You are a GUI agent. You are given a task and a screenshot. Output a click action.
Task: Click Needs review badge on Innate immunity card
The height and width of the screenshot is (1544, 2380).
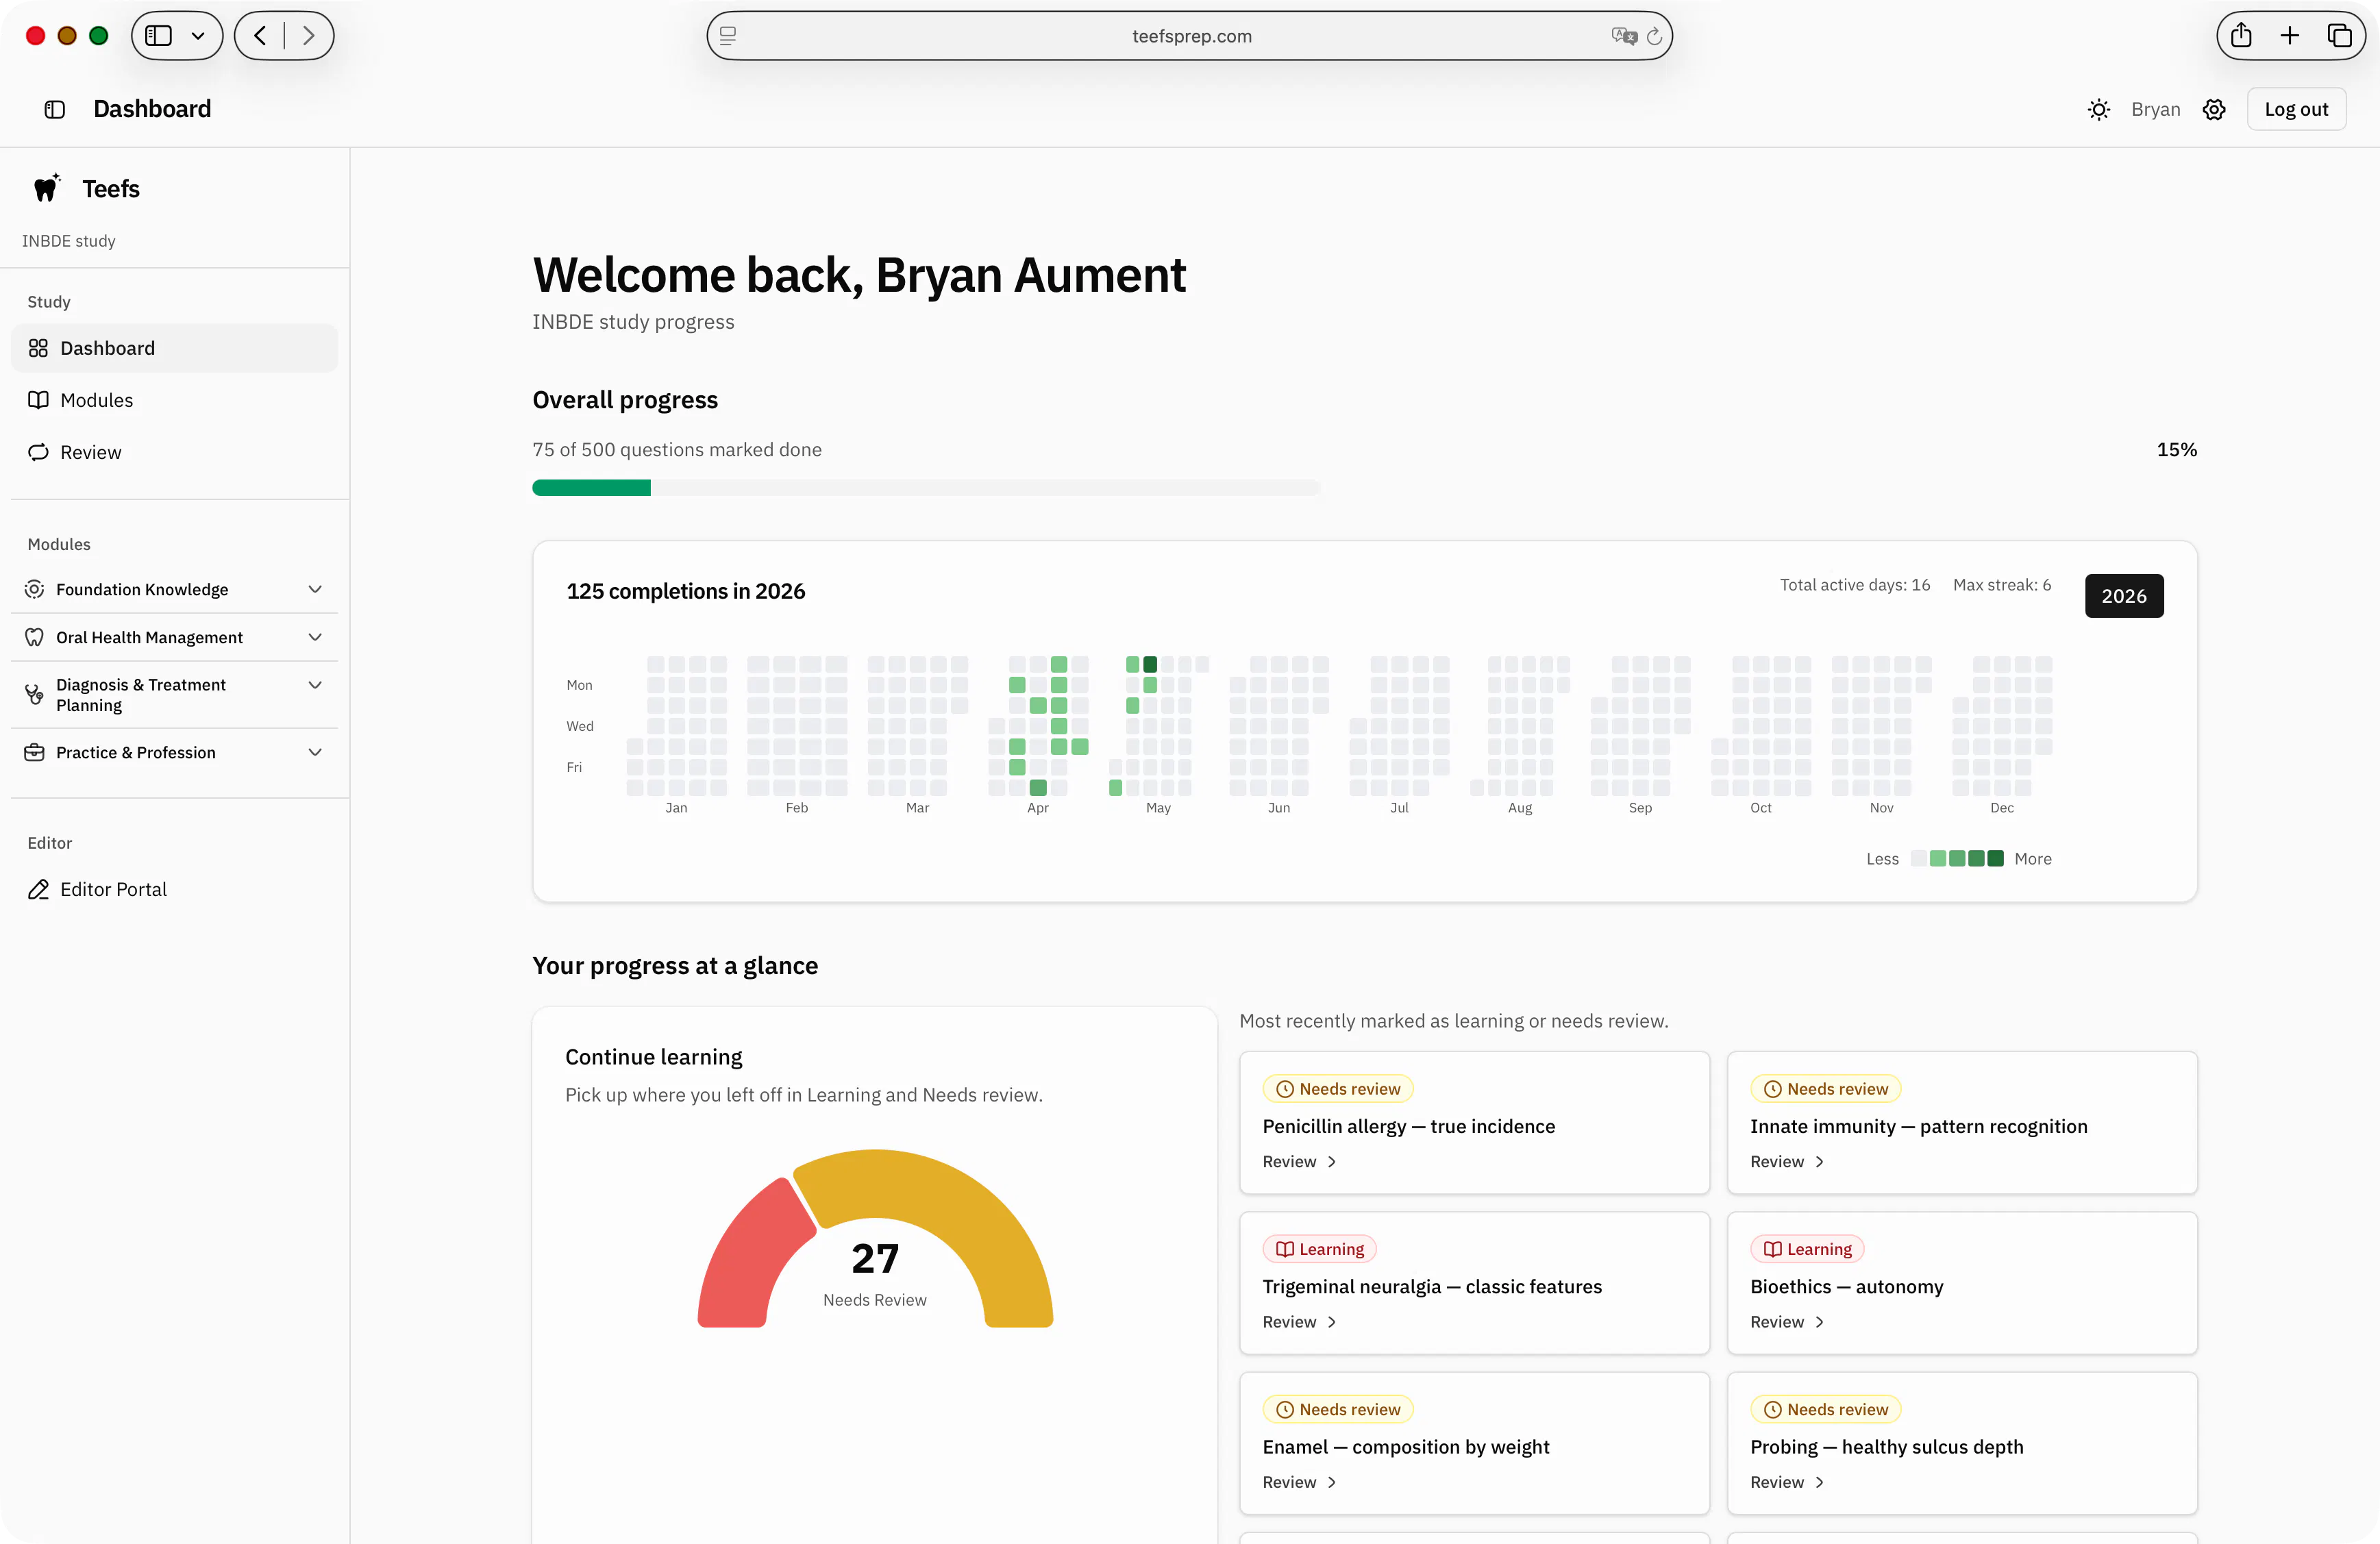click(x=1826, y=1088)
